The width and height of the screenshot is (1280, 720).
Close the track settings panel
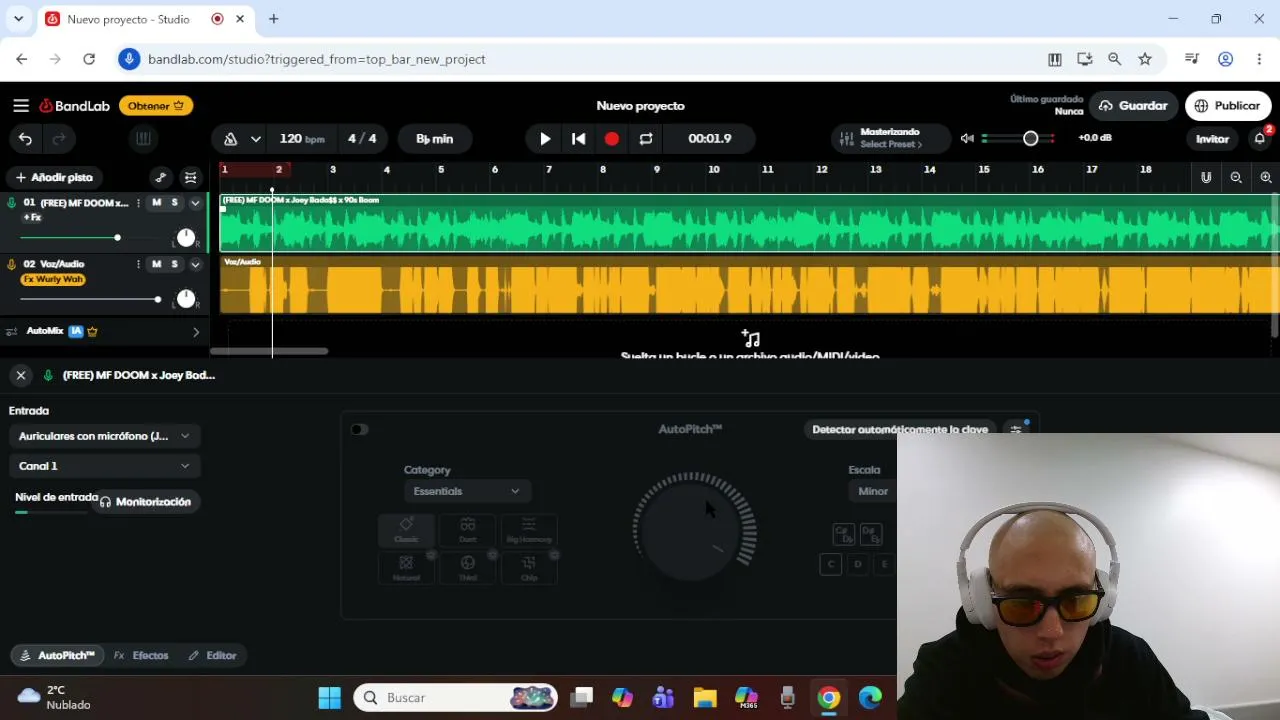pos(20,375)
